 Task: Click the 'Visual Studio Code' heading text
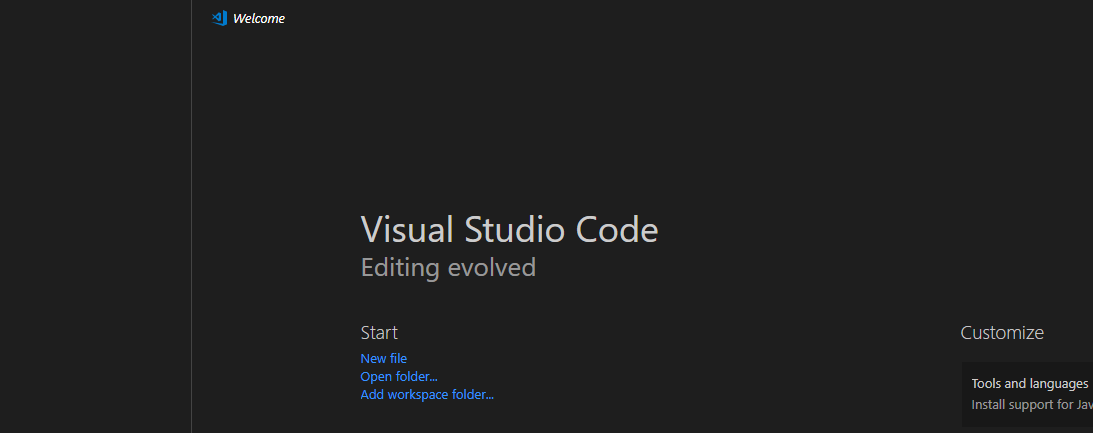click(x=509, y=229)
